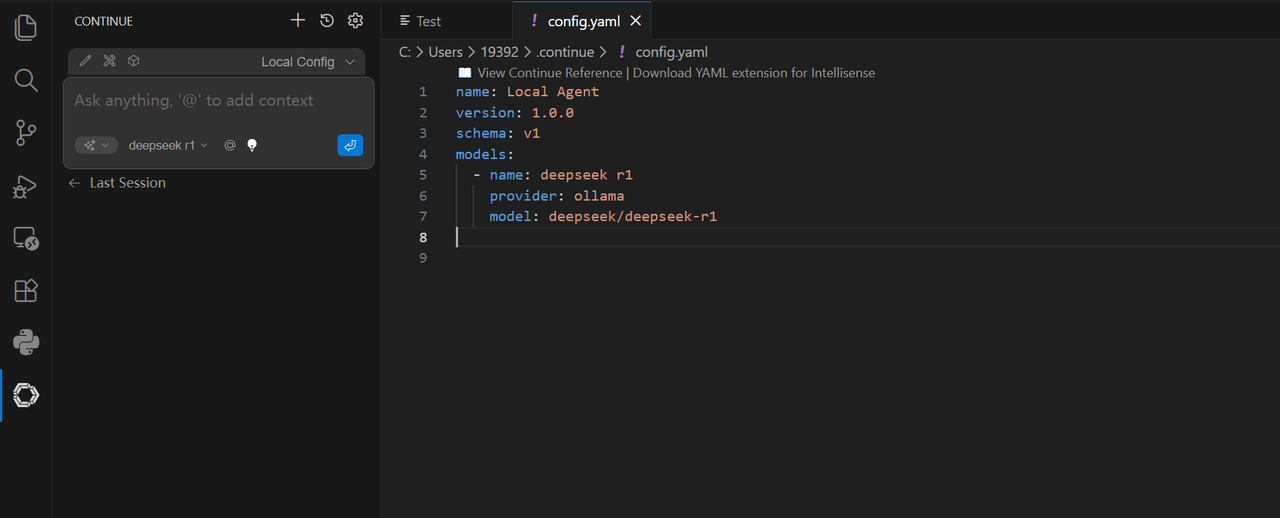Click 'C:' breadcrumb root
The width and height of the screenshot is (1280, 518).
pos(405,52)
